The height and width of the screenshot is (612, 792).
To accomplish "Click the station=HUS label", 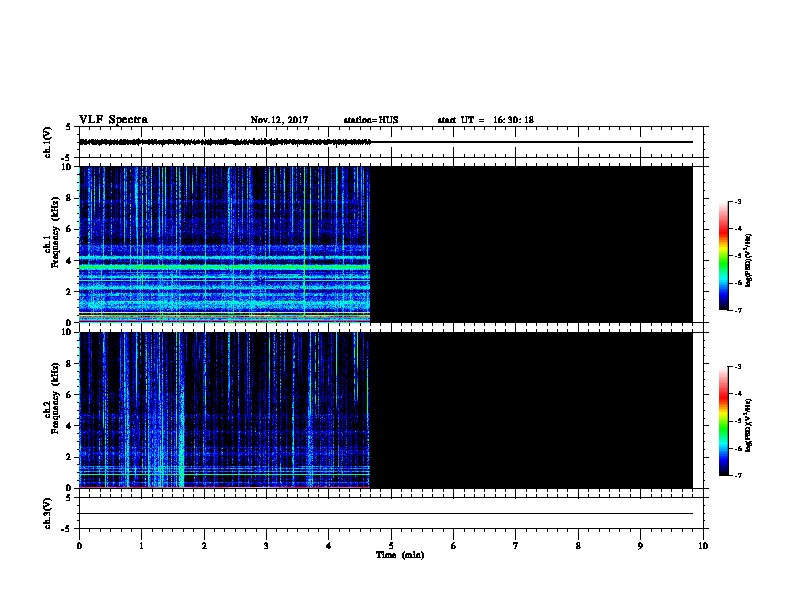I will pos(370,120).
